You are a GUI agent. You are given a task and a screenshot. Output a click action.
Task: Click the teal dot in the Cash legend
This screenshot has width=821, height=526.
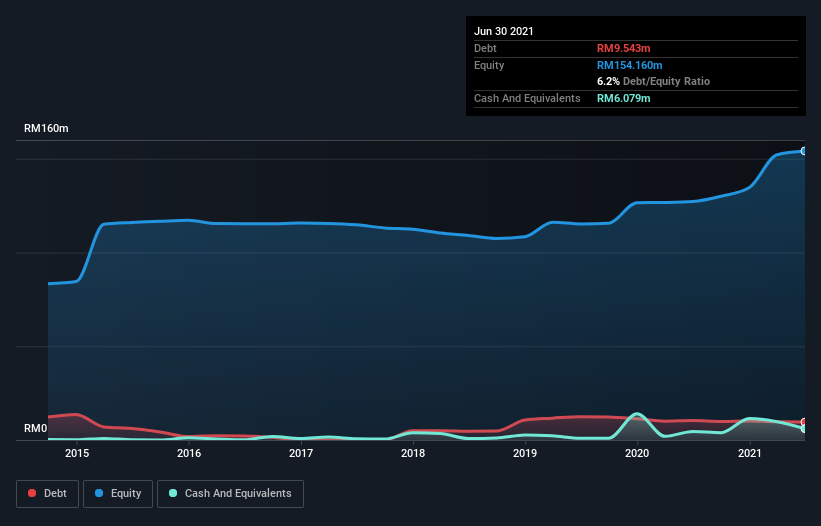click(x=173, y=493)
